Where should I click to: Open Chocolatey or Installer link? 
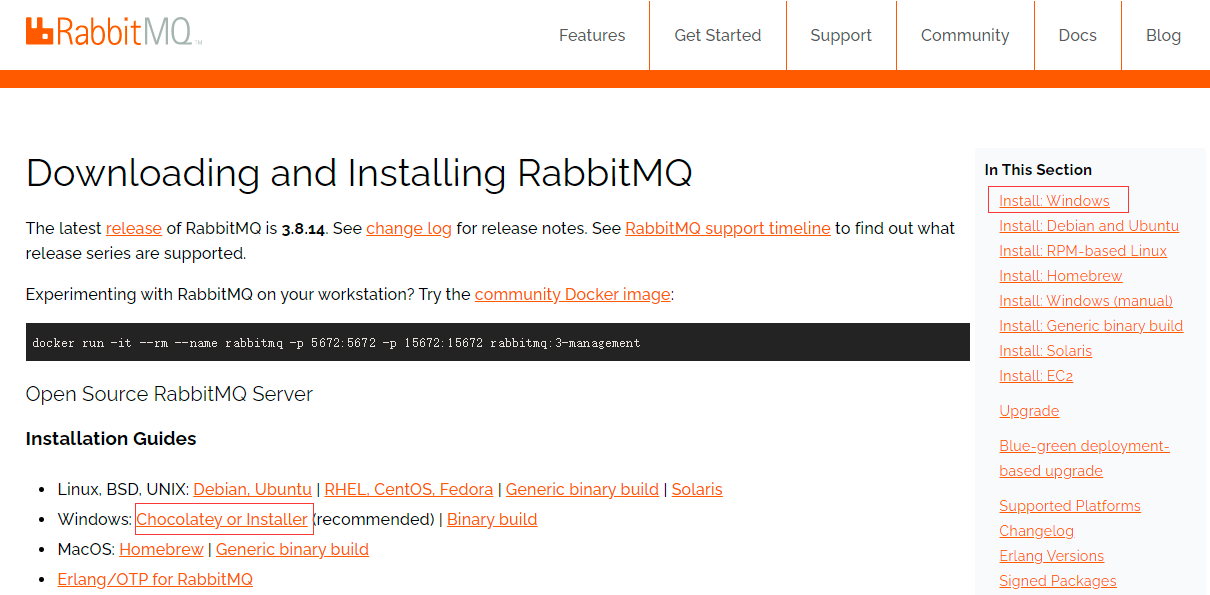(x=222, y=519)
